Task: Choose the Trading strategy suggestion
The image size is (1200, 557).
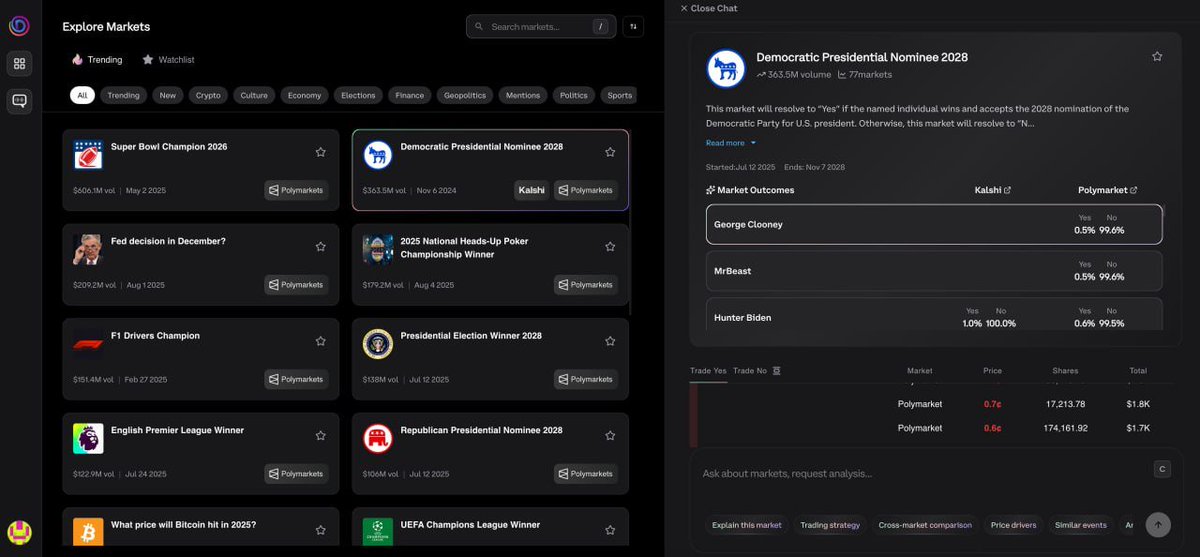Action: click(x=830, y=525)
